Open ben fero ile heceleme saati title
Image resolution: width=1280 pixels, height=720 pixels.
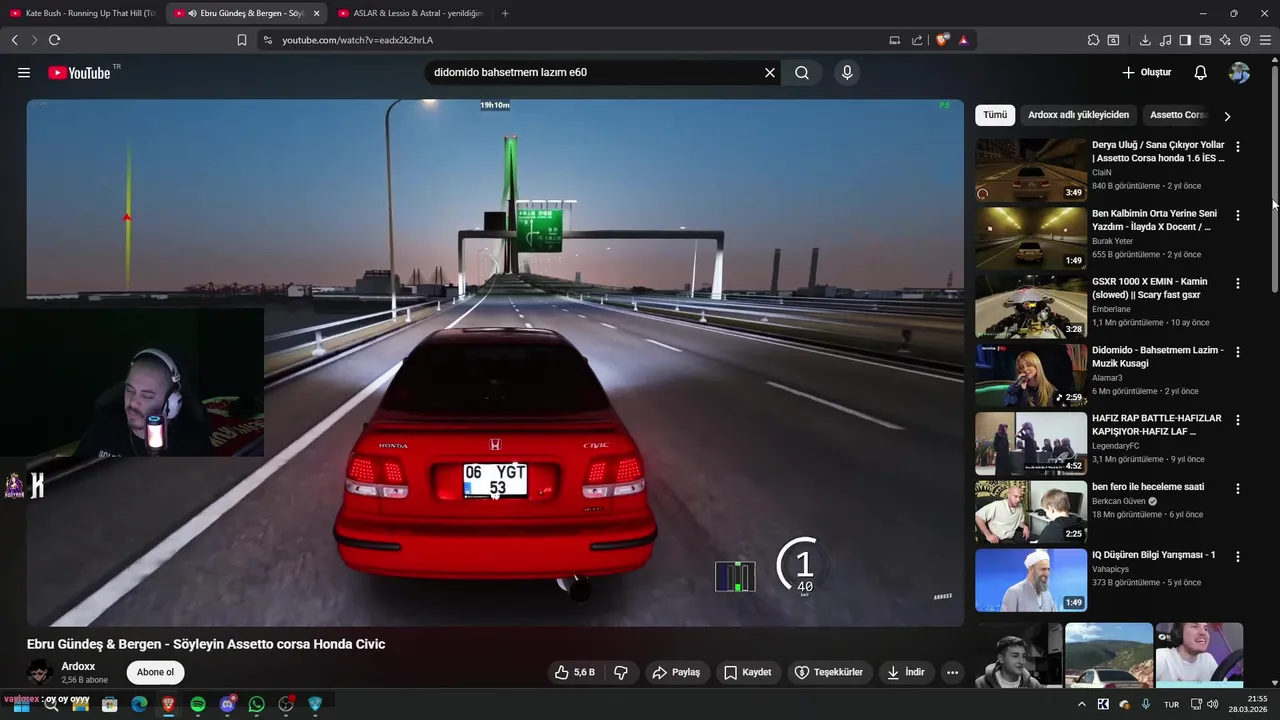[1148, 487]
